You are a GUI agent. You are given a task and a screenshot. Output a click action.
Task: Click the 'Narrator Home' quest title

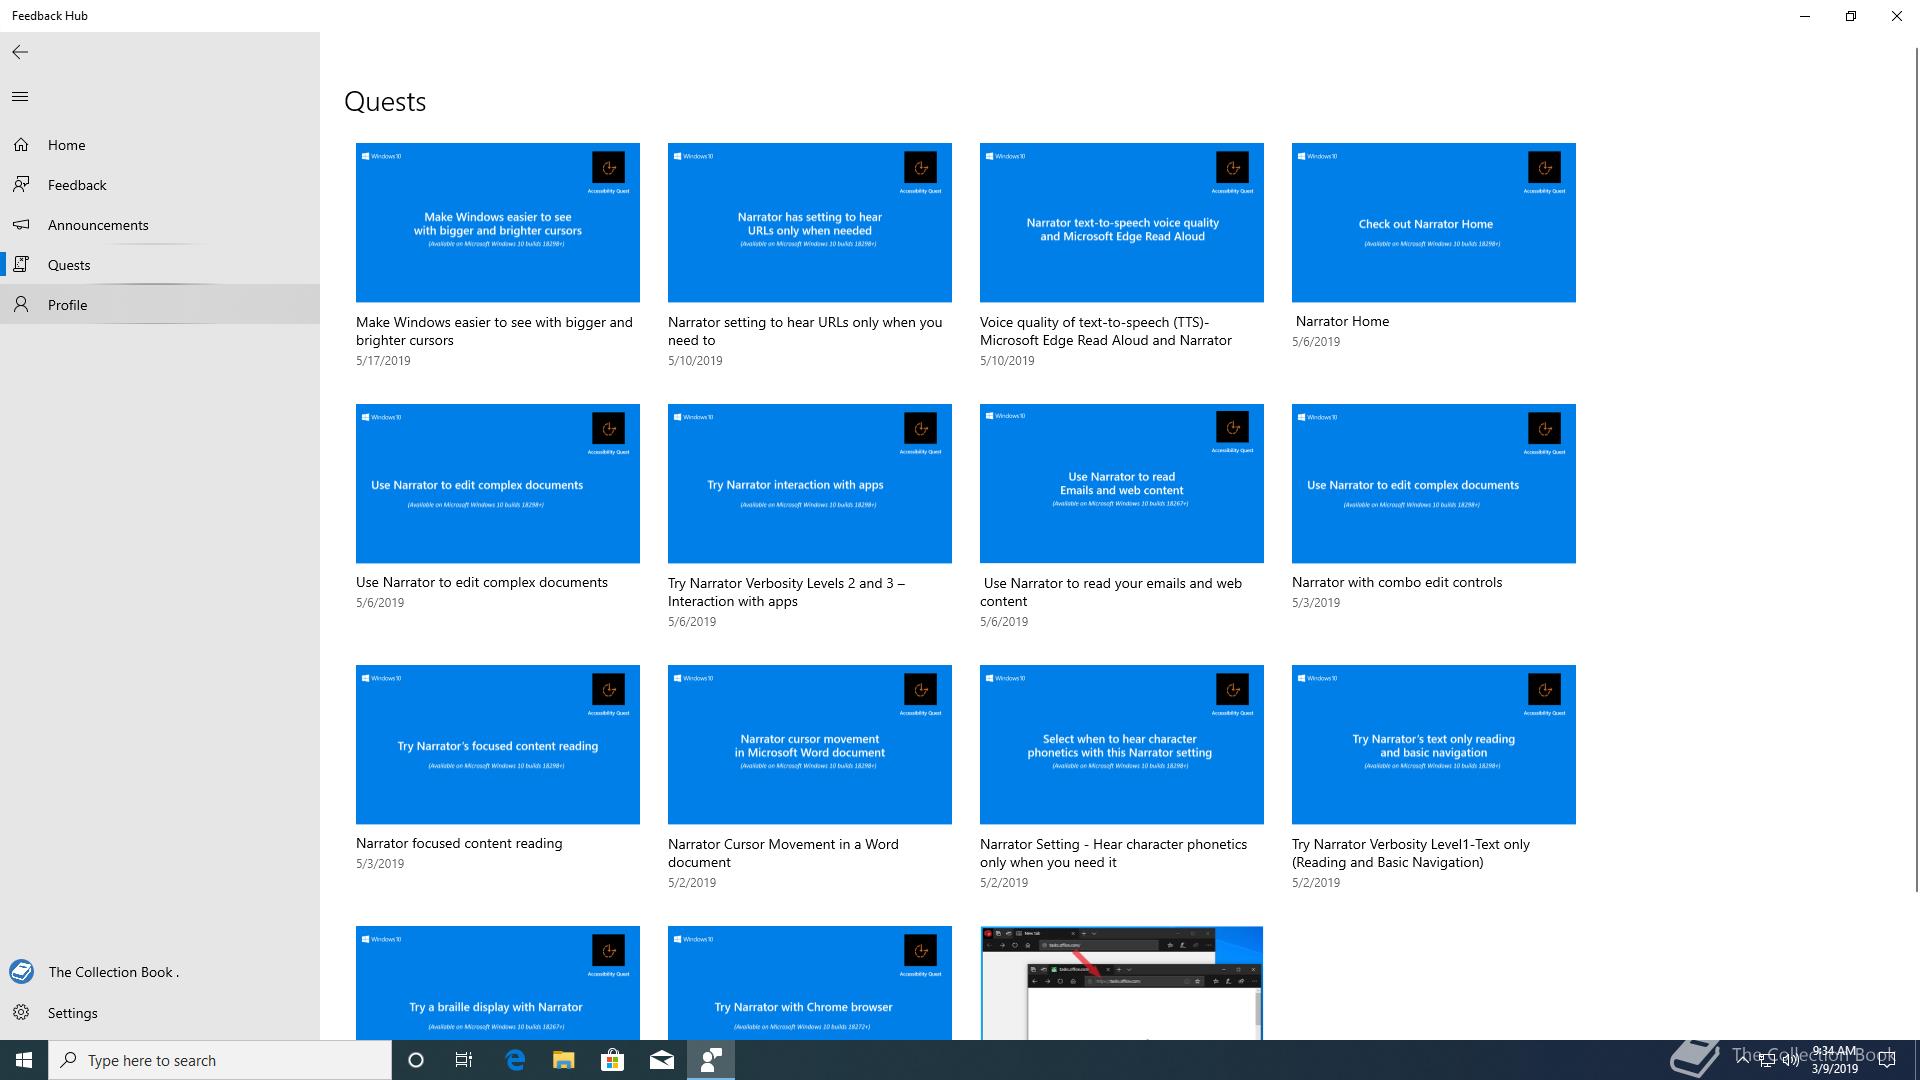pyautogui.click(x=1342, y=321)
